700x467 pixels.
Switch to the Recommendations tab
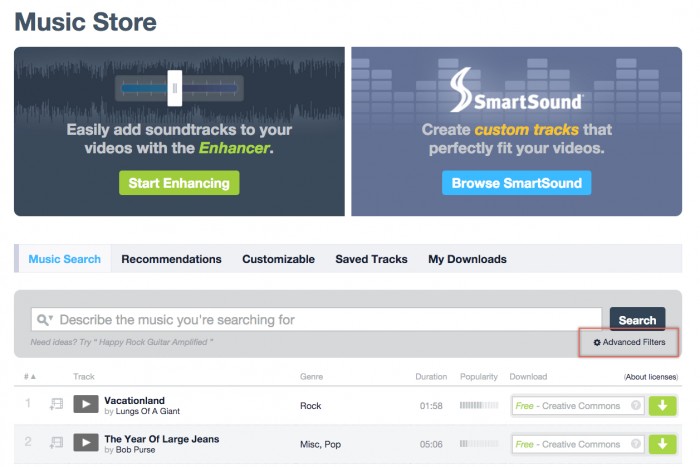click(x=171, y=259)
